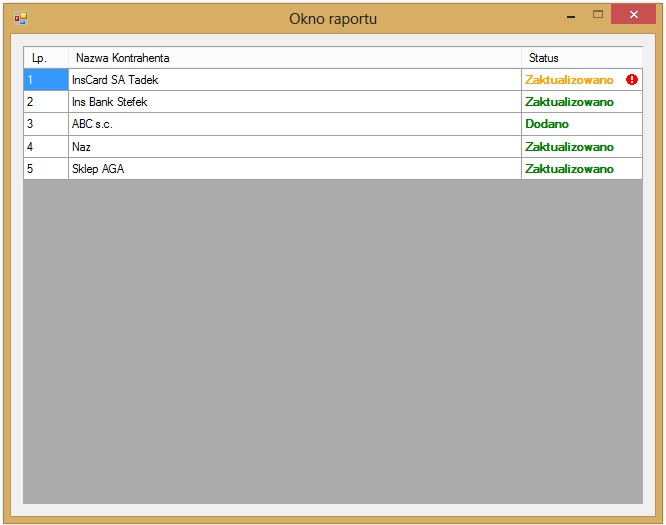666x525 pixels.
Task: Click the Zaktualizowano status for Sklep AGA
Action: pyautogui.click(x=569, y=169)
